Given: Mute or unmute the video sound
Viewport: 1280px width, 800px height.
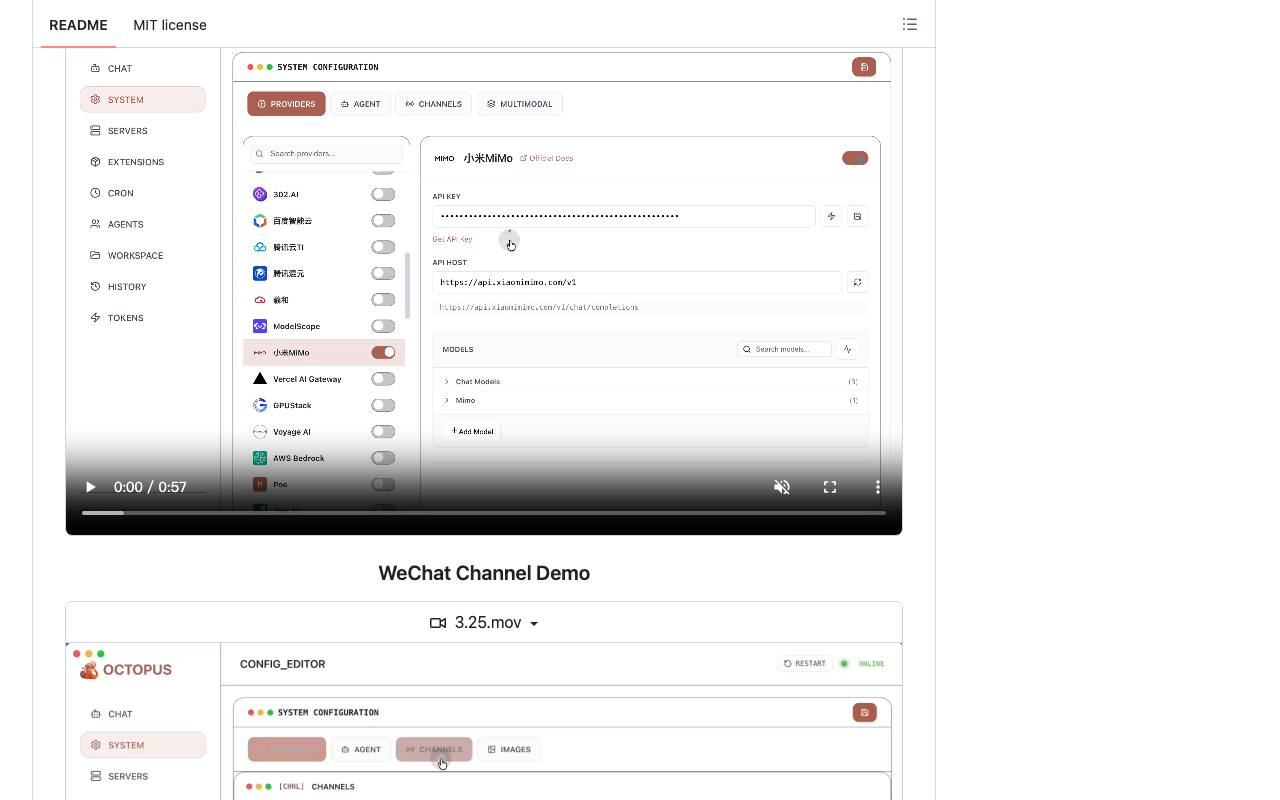Looking at the screenshot, I should click(x=782, y=487).
